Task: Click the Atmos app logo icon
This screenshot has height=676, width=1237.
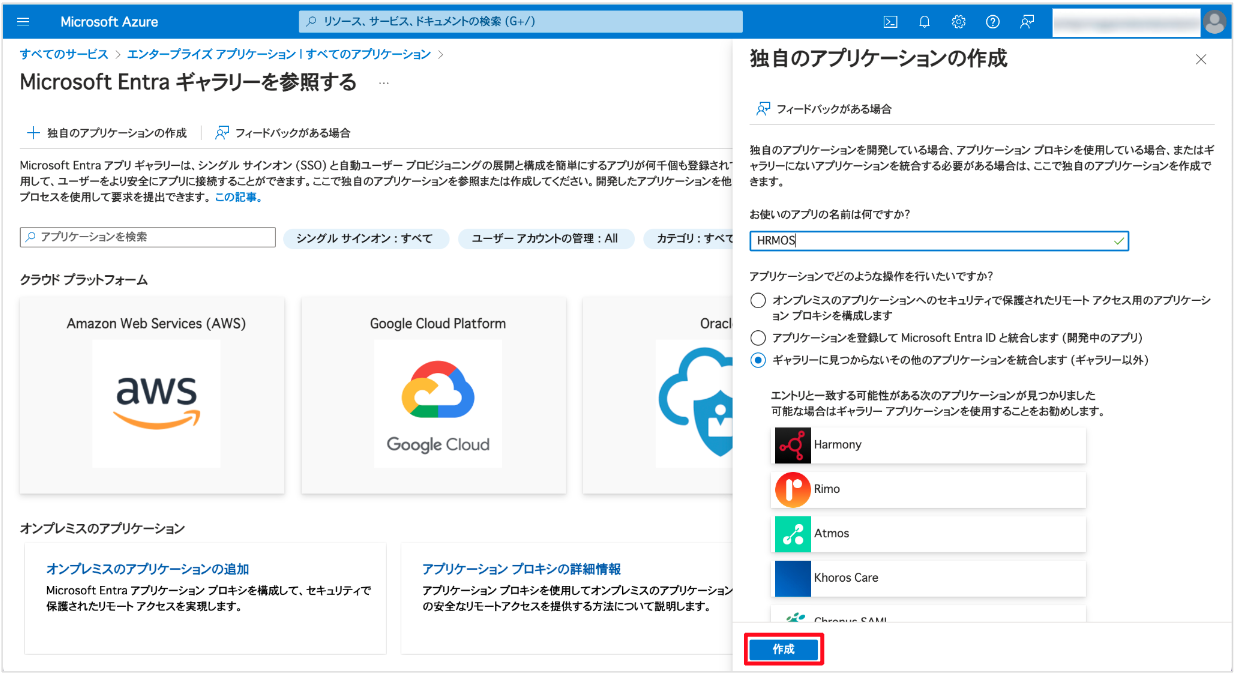Action: [792, 534]
